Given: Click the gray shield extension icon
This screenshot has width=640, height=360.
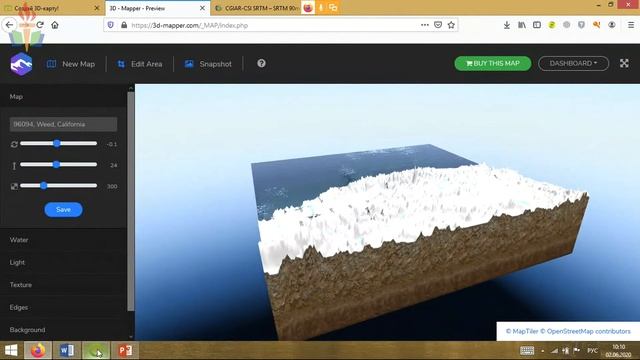Looking at the screenshot, I should tap(582, 25).
